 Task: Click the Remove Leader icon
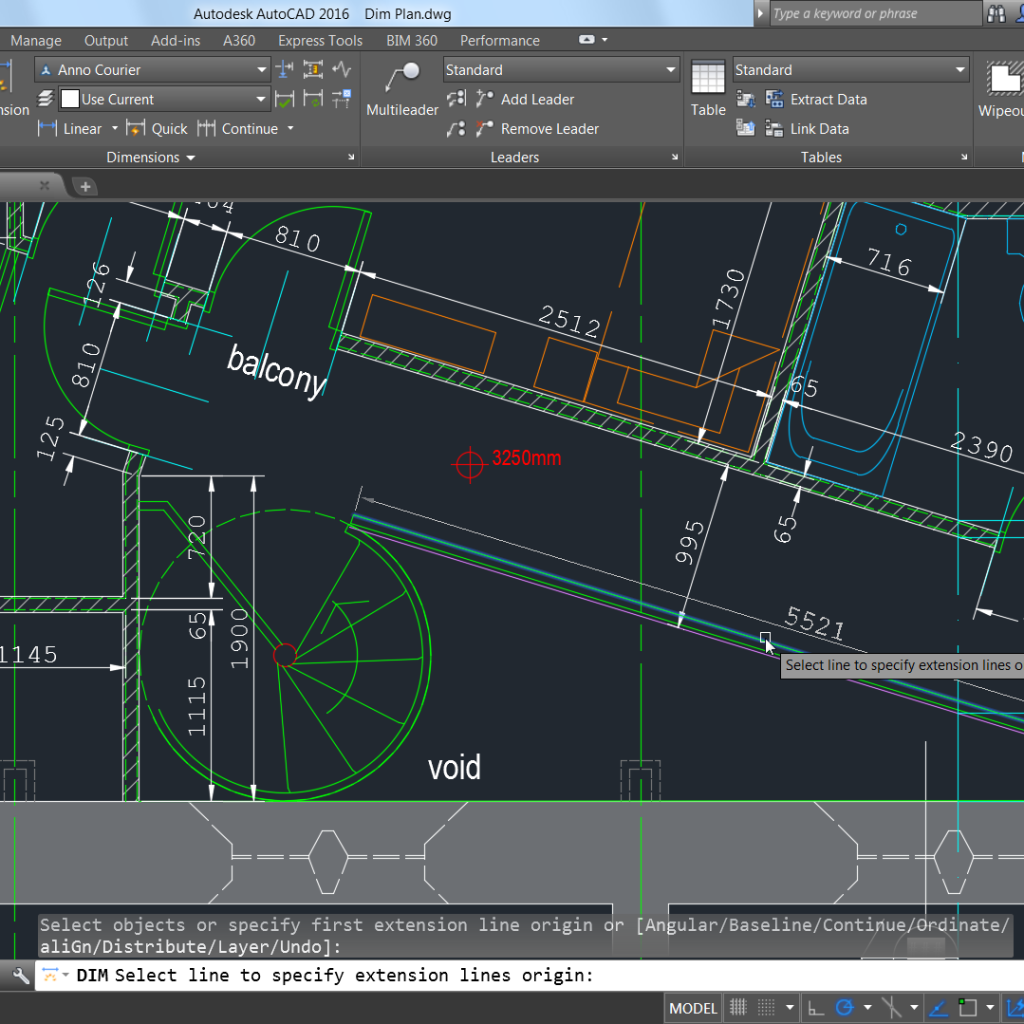click(x=485, y=129)
